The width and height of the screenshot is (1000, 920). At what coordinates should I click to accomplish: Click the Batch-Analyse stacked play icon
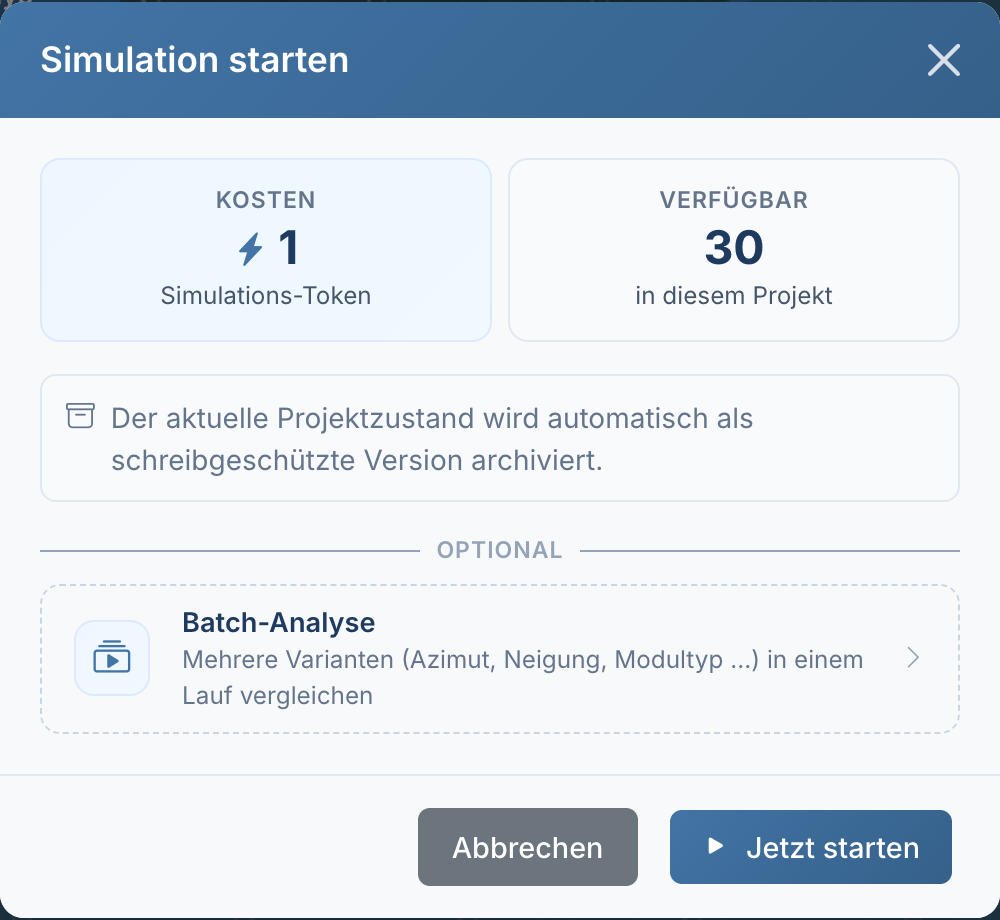(x=112, y=657)
